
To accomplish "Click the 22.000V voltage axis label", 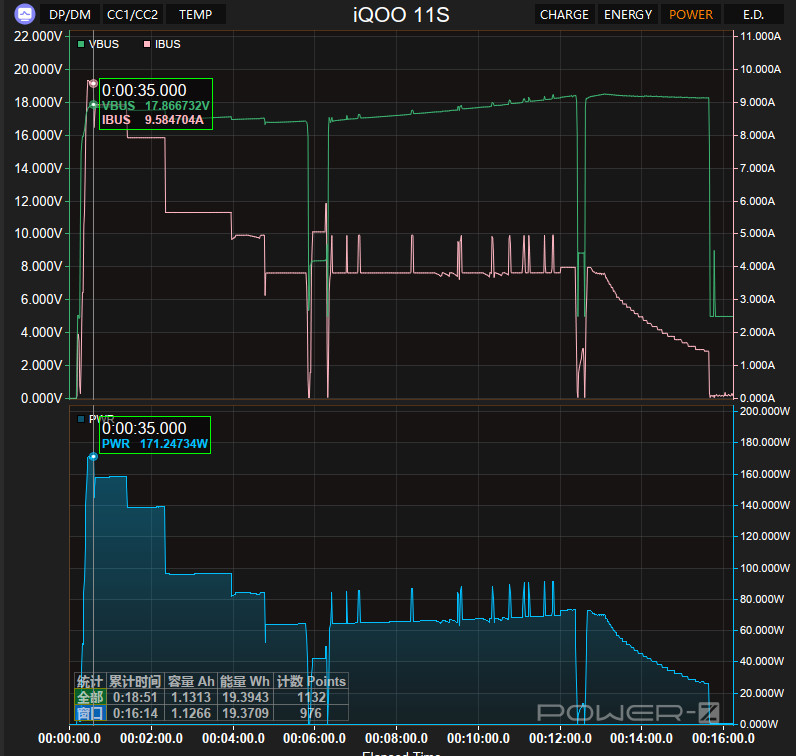I will pyautogui.click(x=38, y=36).
